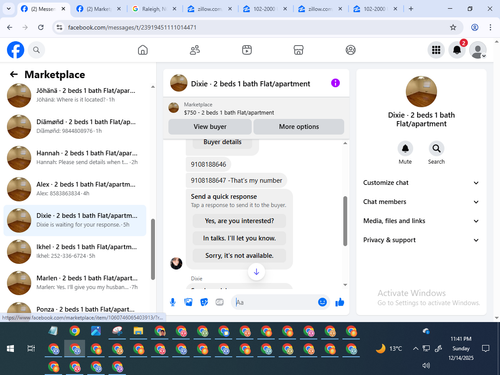Open the Hannah conversation

coord(75,158)
